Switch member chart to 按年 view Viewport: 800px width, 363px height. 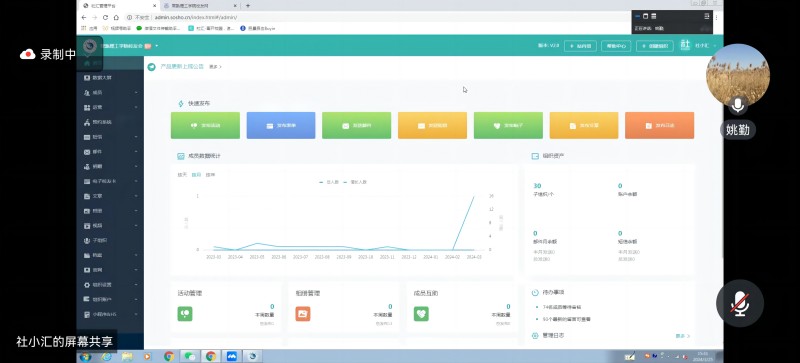click(210, 175)
